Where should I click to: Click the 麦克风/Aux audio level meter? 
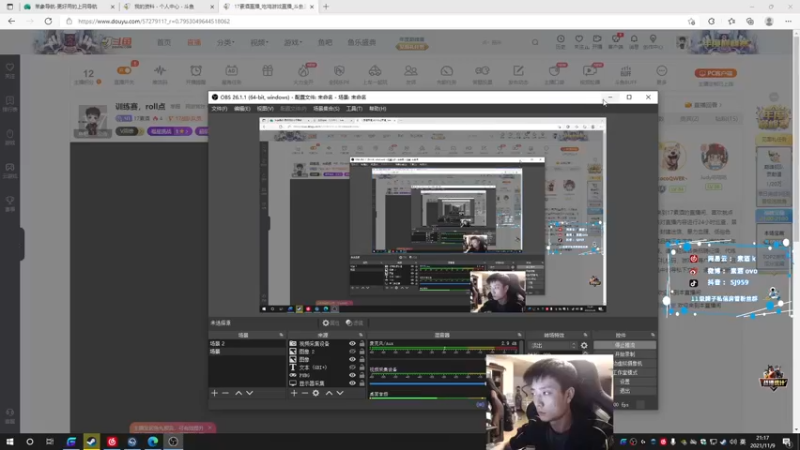click(443, 349)
